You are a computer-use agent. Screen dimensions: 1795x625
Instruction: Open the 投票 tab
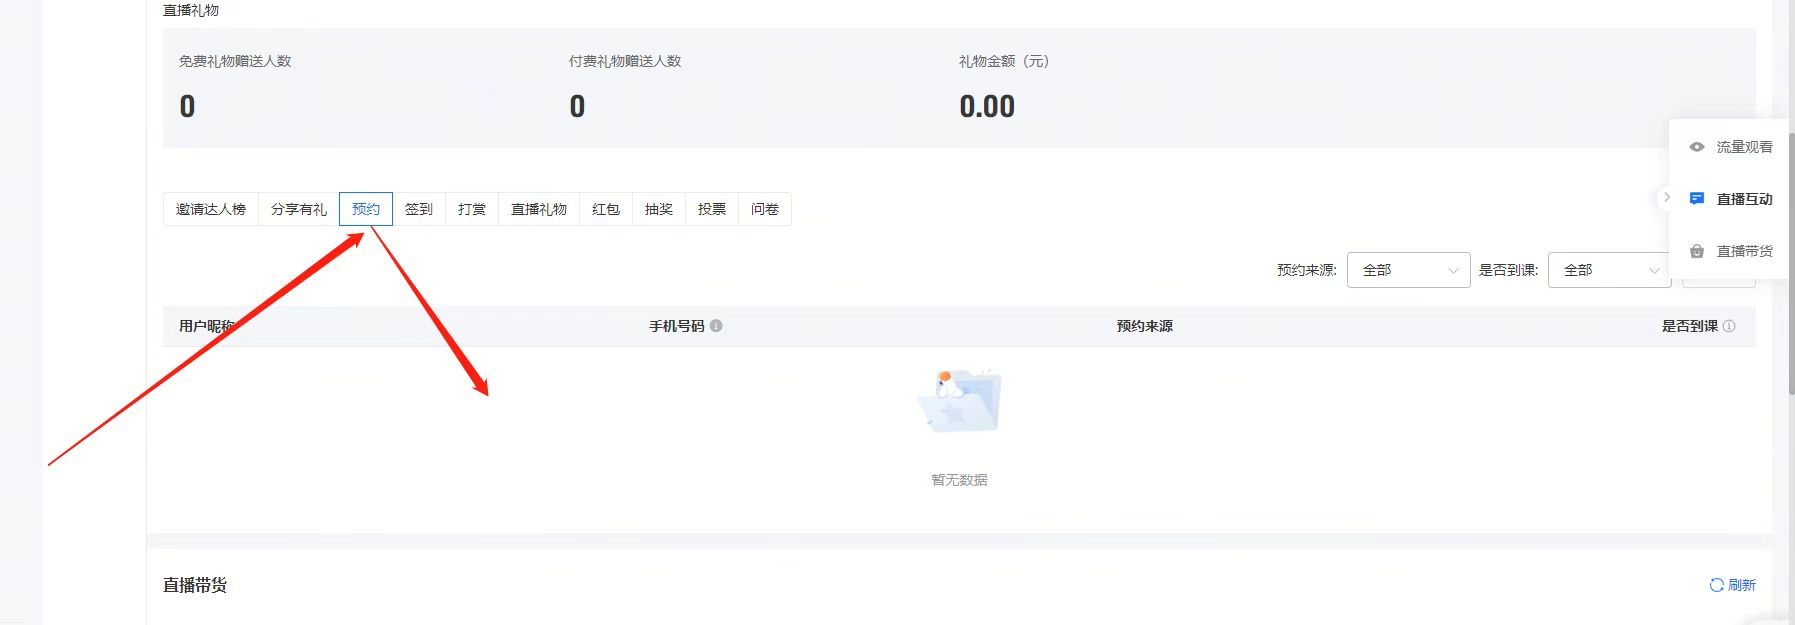pyautogui.click(x=712, y=209)
